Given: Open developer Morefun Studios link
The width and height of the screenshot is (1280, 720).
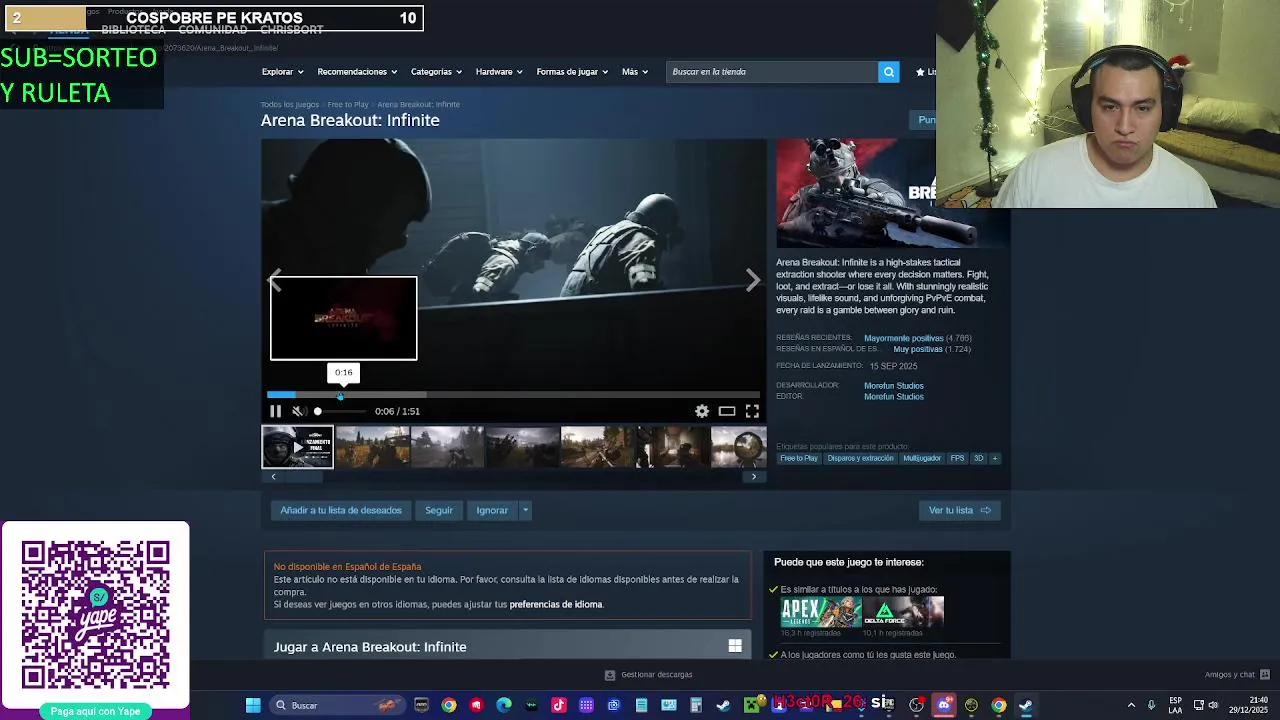Looking at the screenshot, I should 894,385.
